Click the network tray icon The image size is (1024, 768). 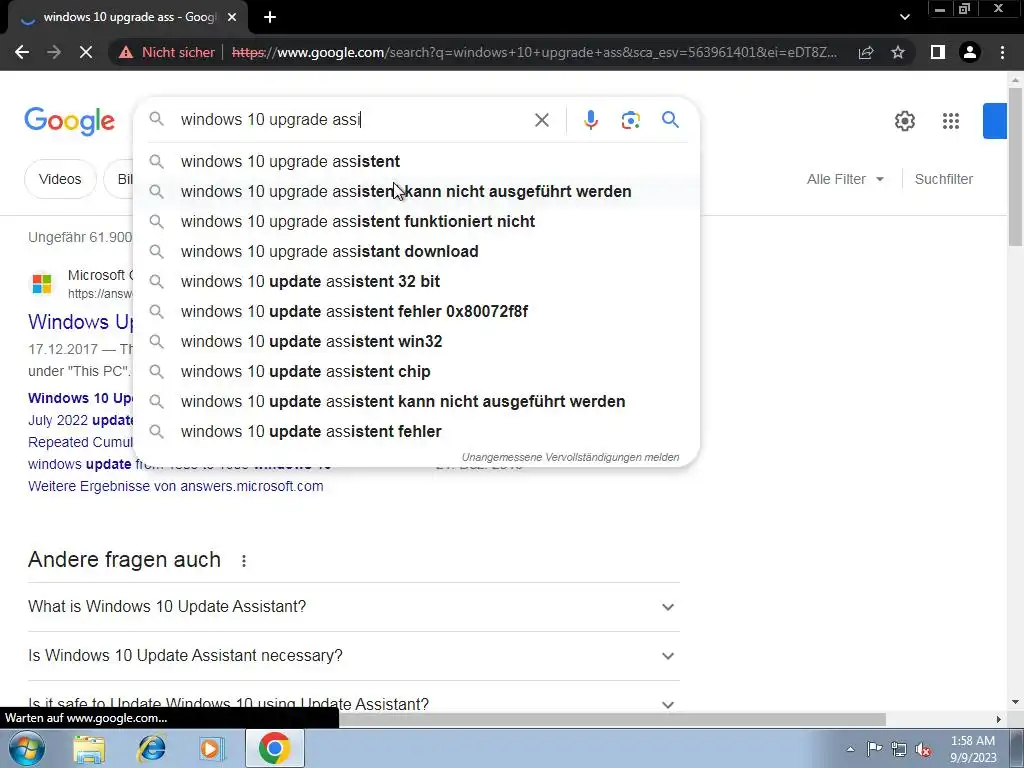(x=899, y=749)
